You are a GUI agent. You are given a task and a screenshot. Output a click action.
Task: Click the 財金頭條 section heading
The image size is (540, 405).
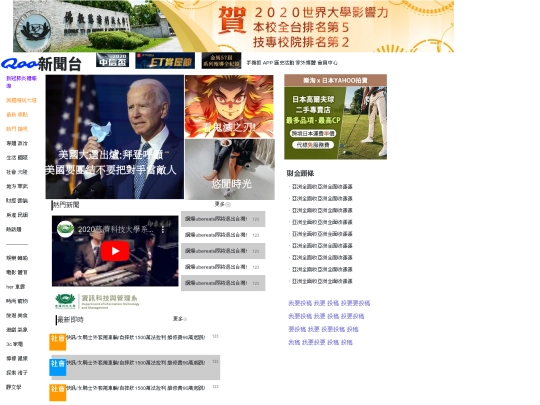300,173
